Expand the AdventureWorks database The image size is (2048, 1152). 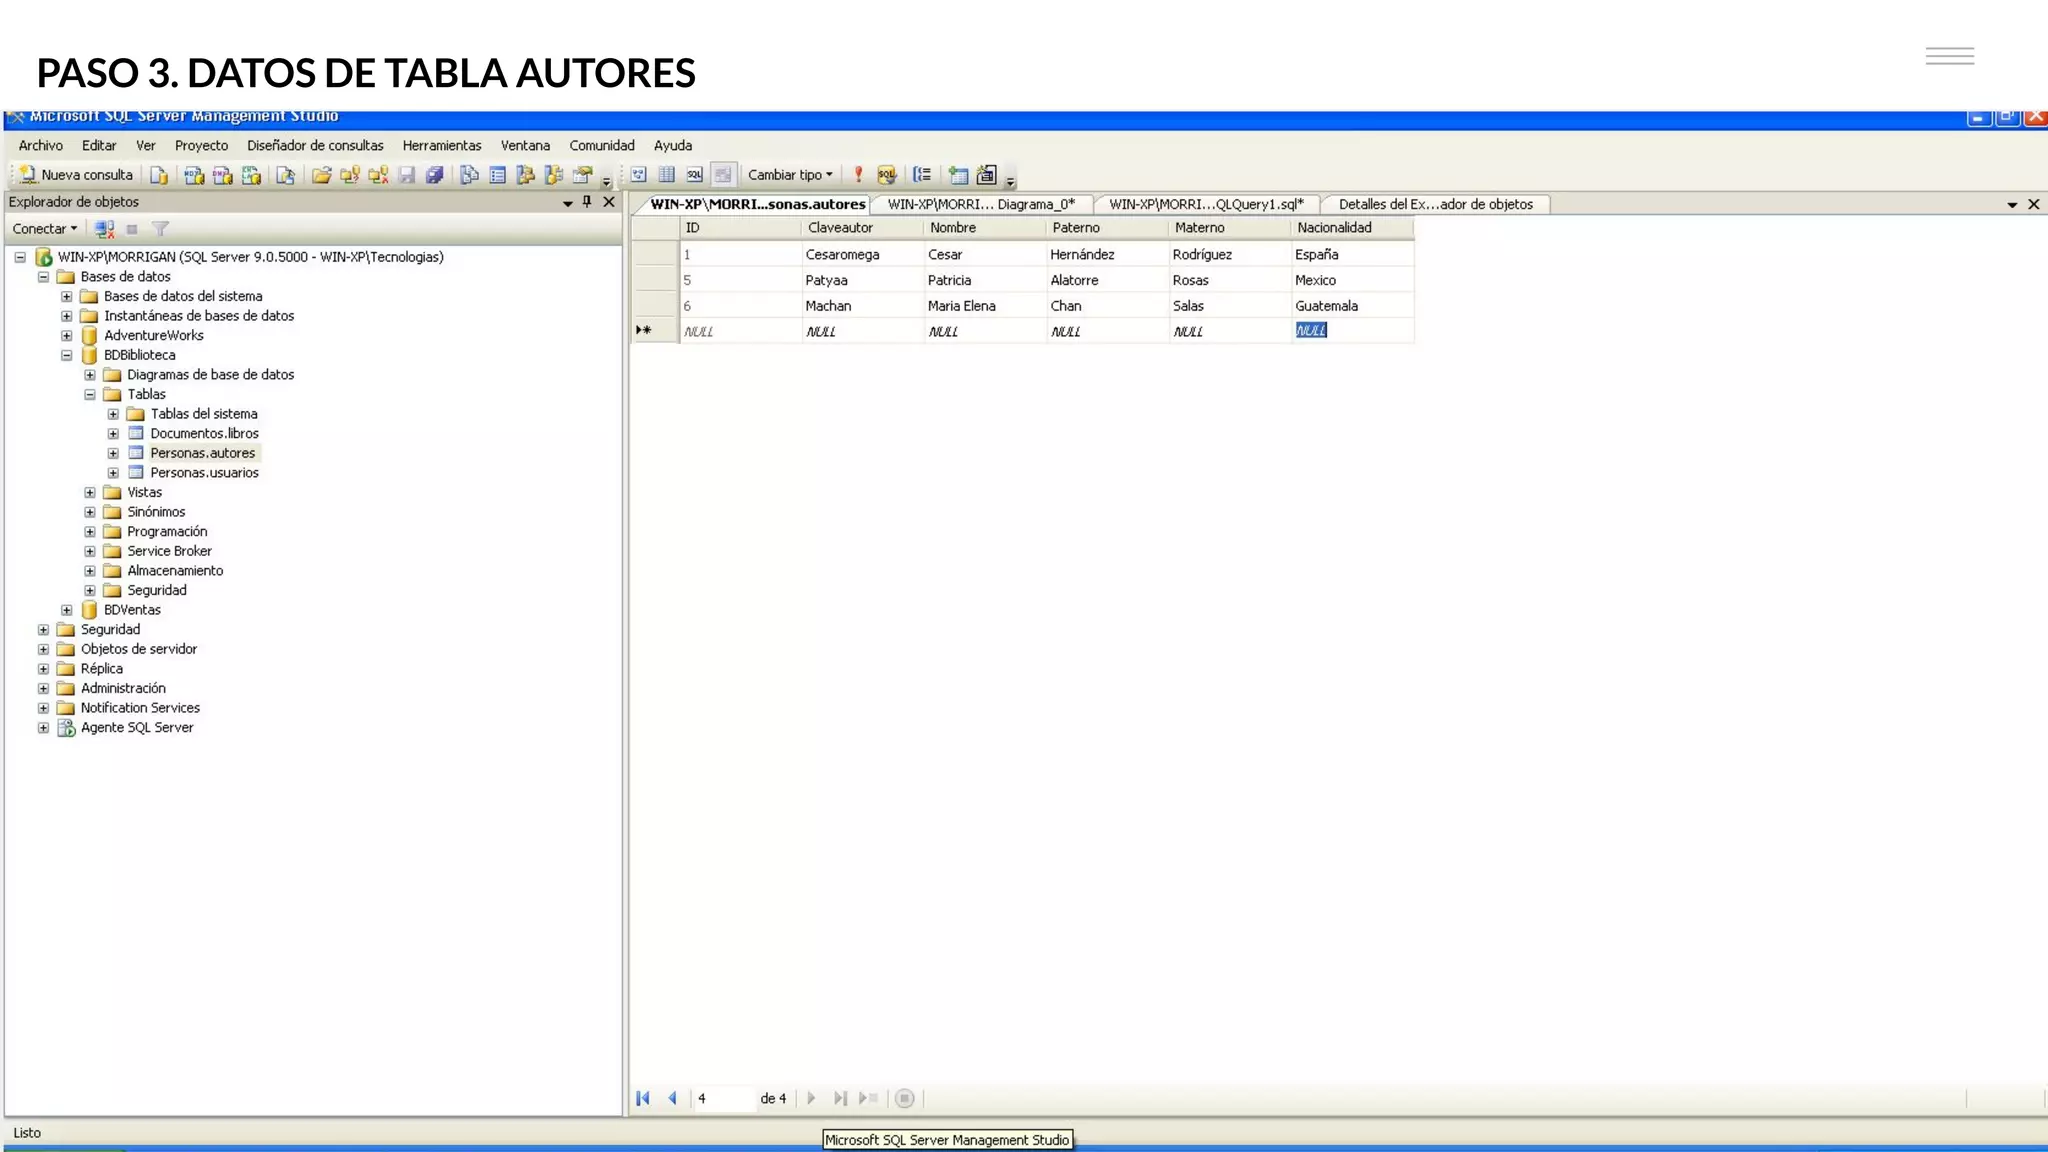(66, 336)
